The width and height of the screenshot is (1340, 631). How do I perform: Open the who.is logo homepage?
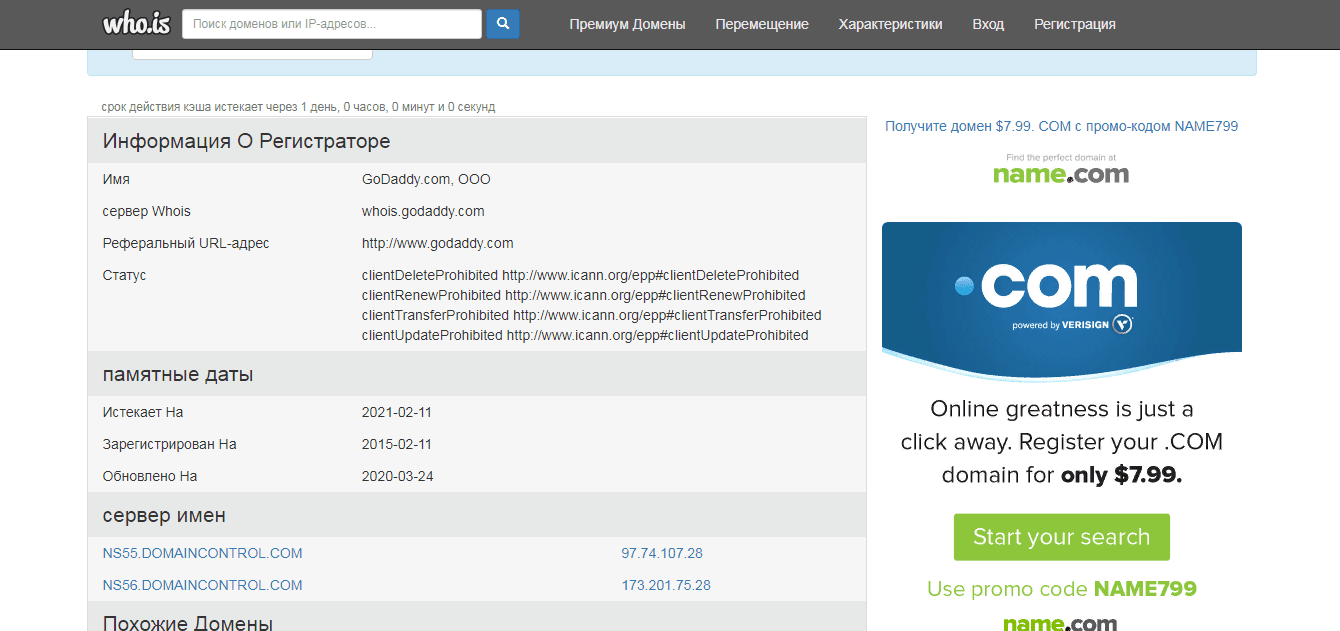point(136,23)
